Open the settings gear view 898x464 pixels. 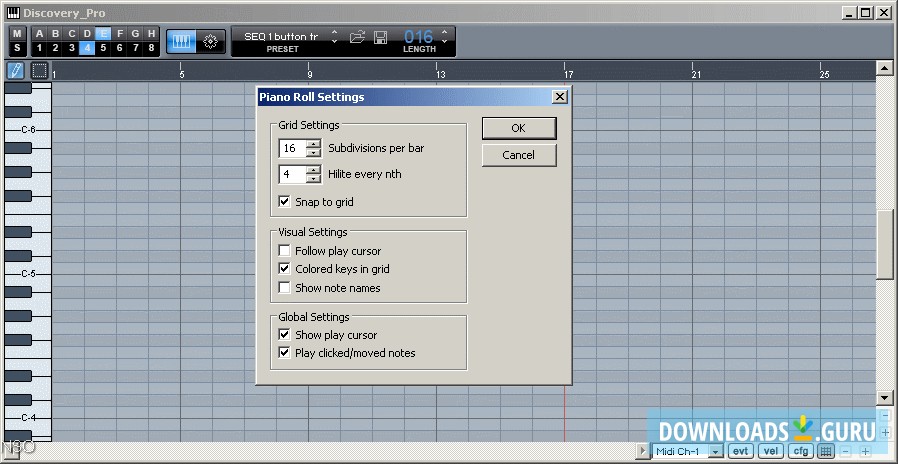(210, 41)
